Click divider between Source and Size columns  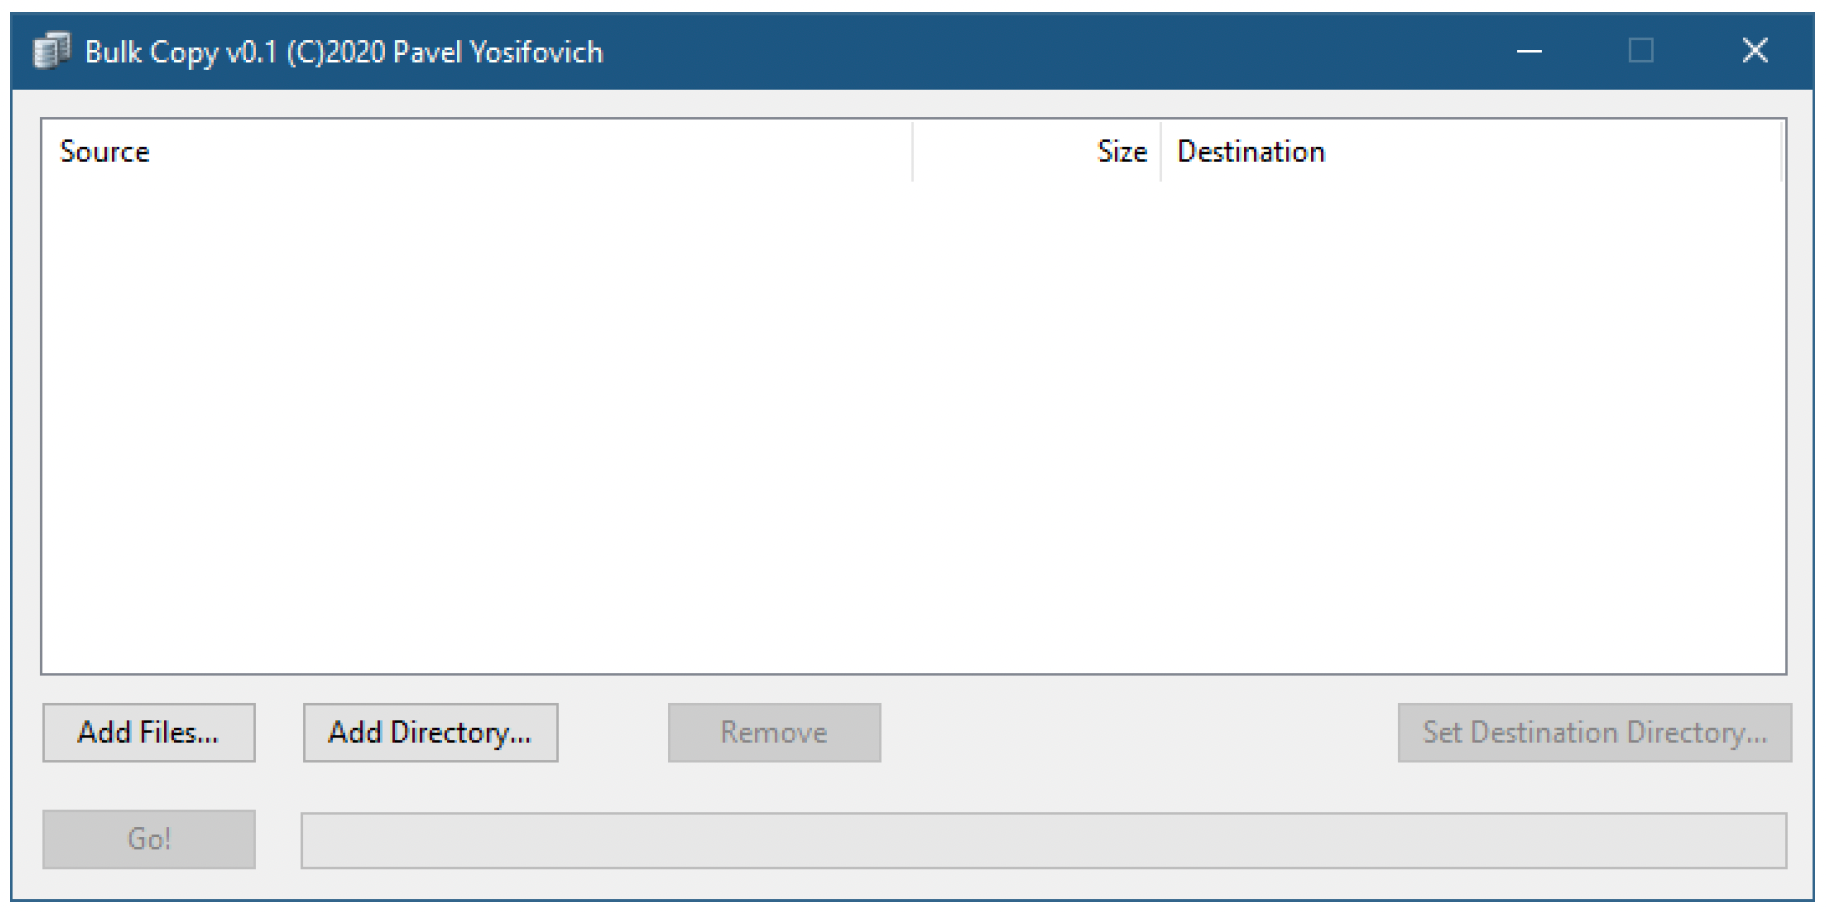coord(912,152)
